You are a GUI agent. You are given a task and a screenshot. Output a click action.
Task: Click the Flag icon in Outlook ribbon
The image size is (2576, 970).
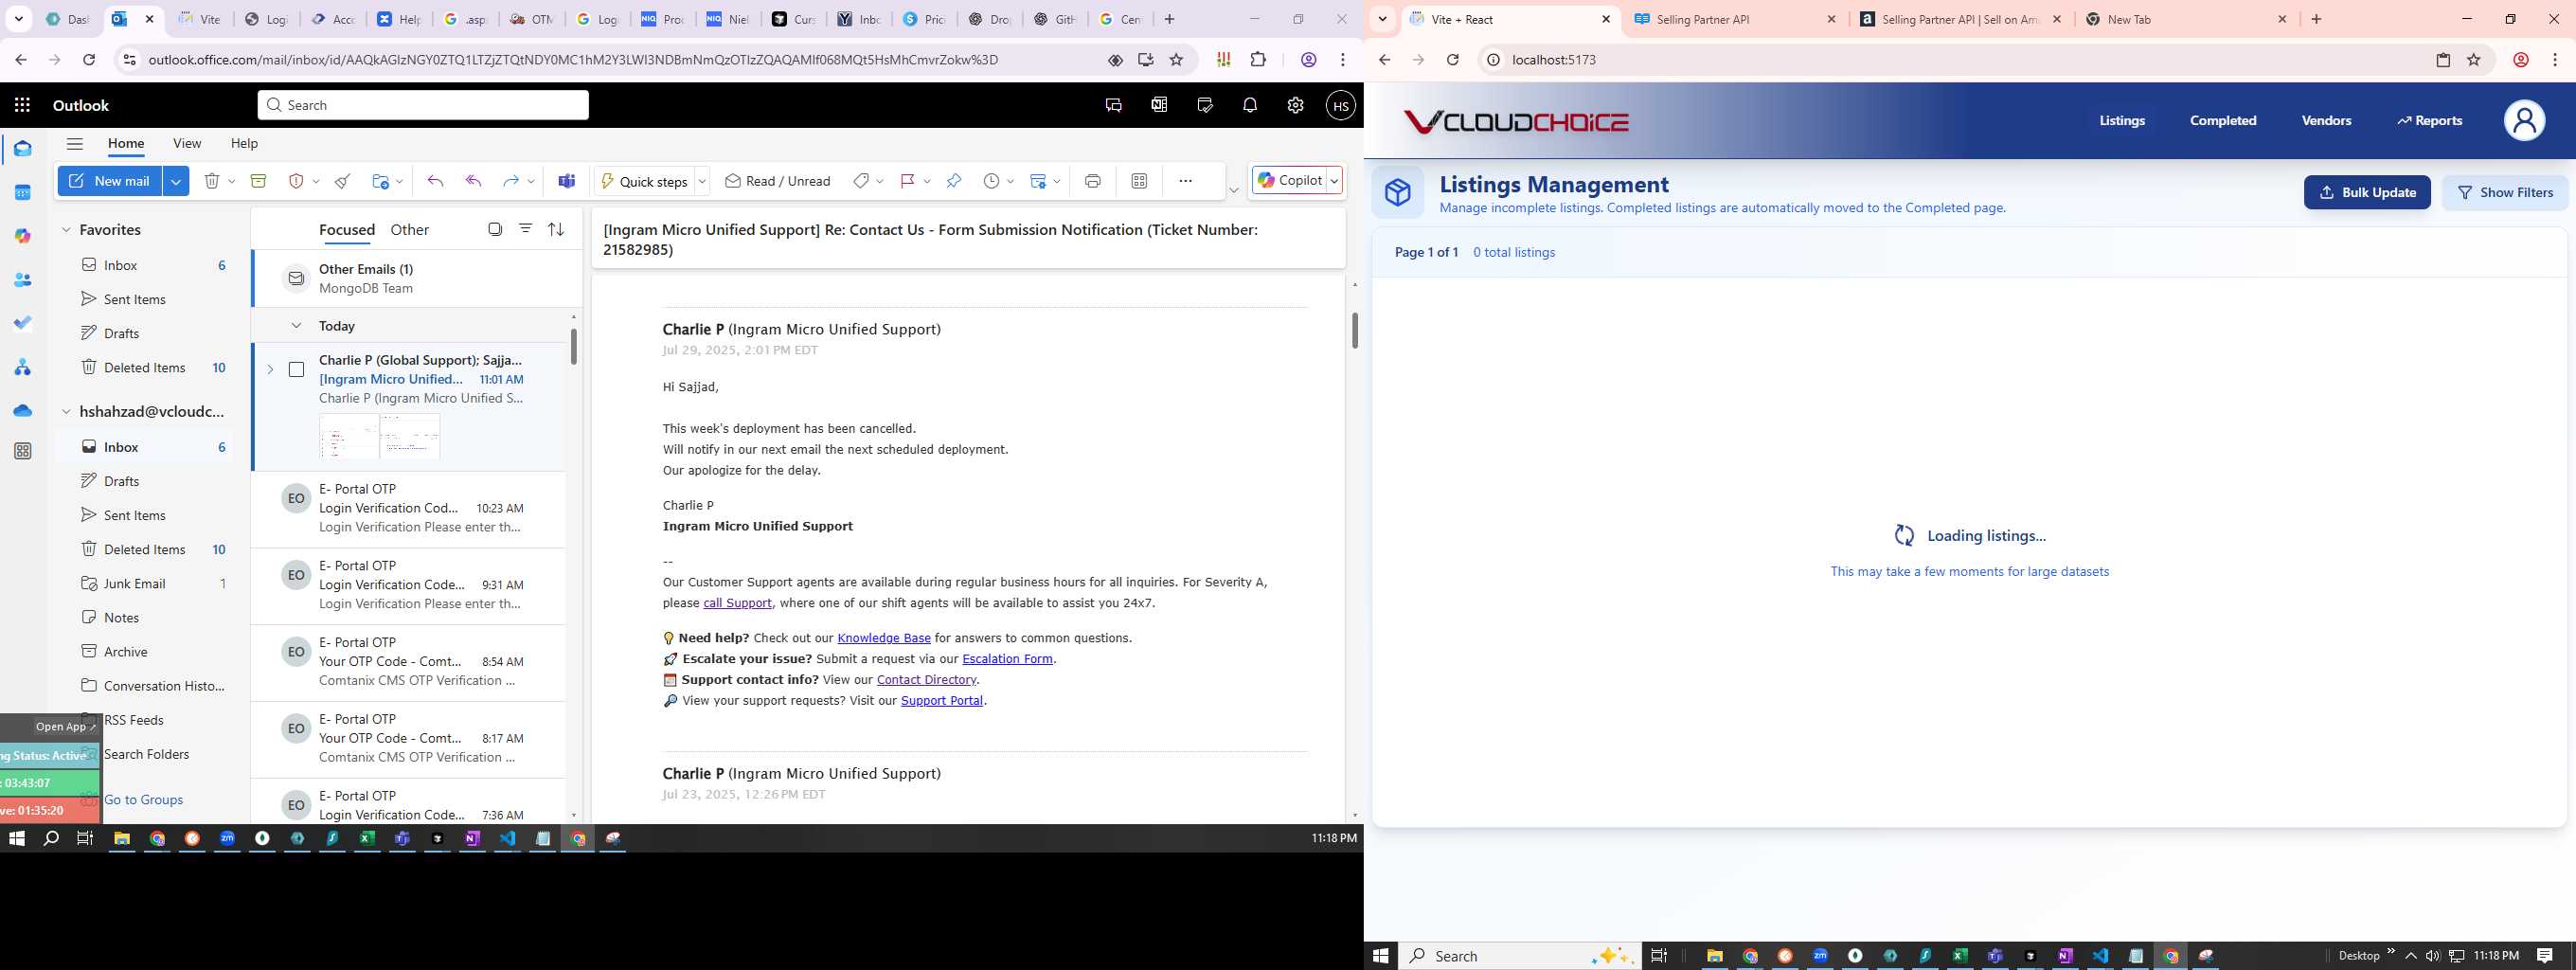(x=907, y=181)
